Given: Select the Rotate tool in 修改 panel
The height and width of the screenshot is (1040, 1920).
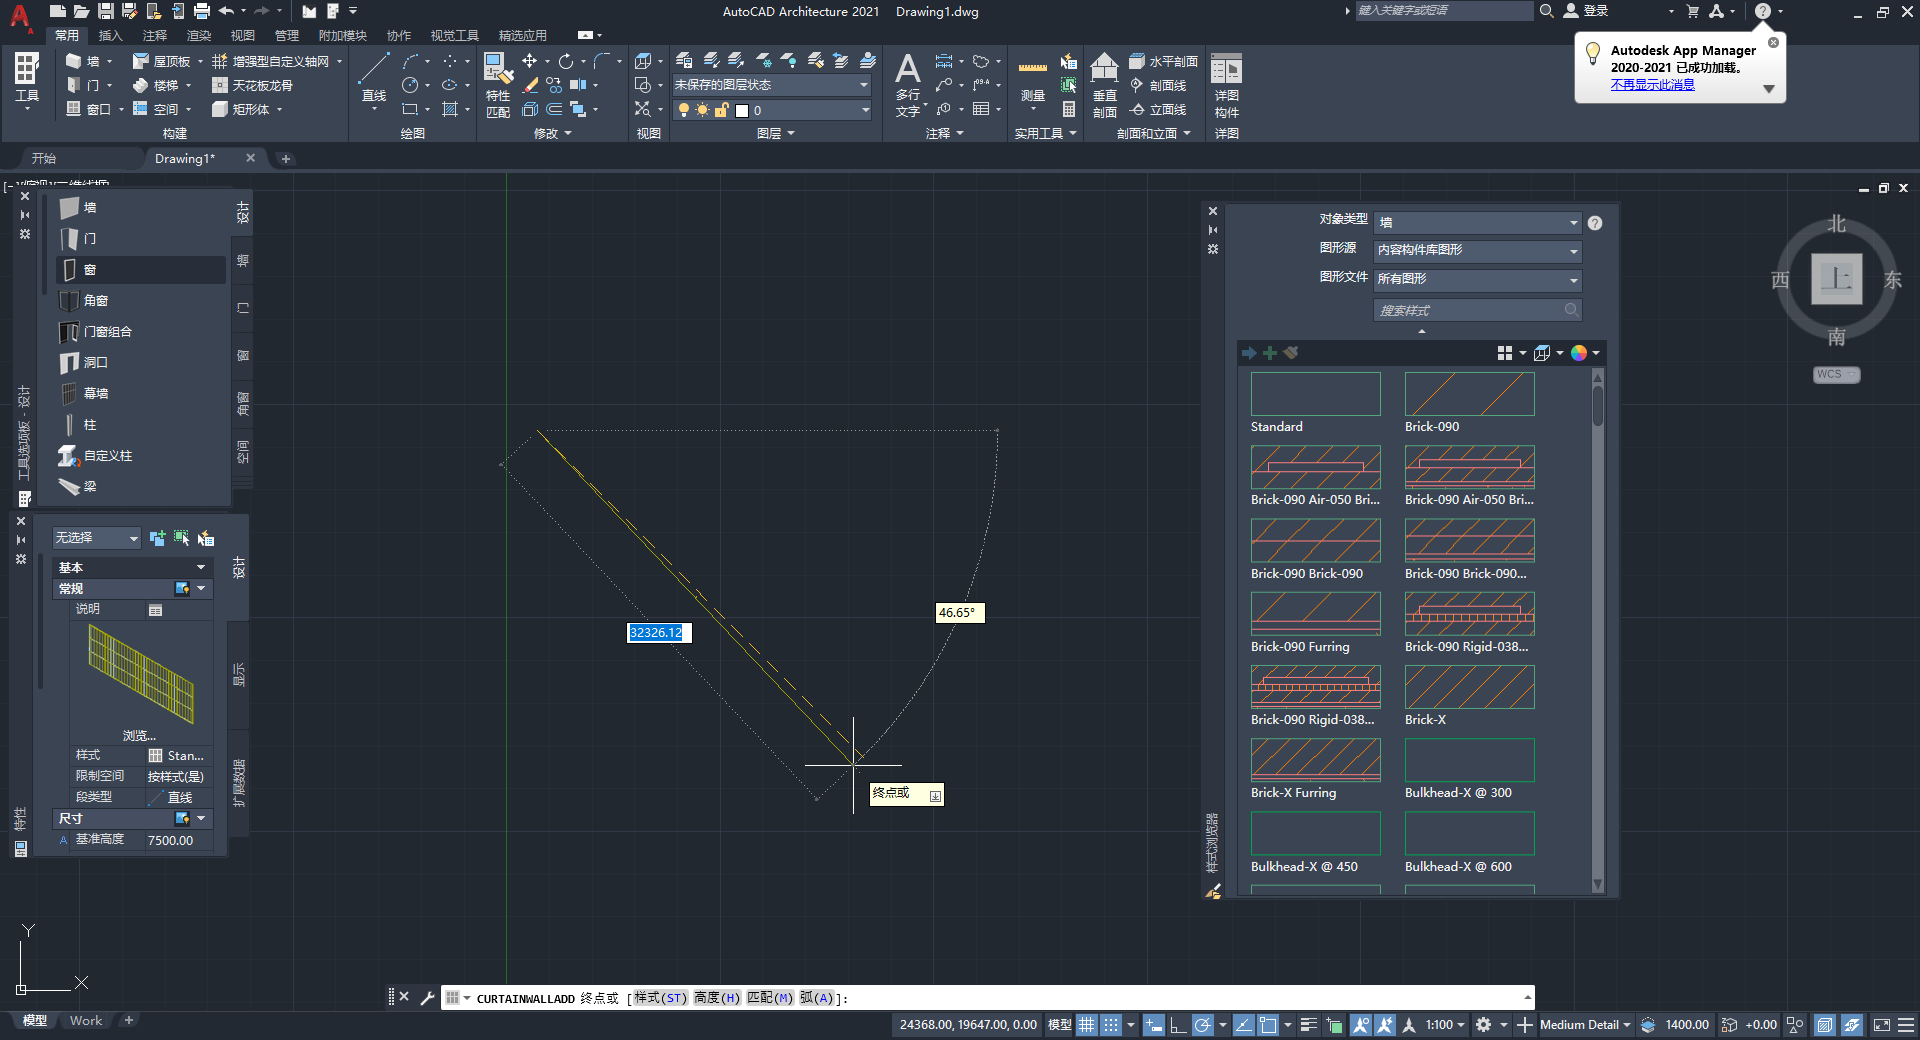Looking at the screenshot, I should coord(566,61).
